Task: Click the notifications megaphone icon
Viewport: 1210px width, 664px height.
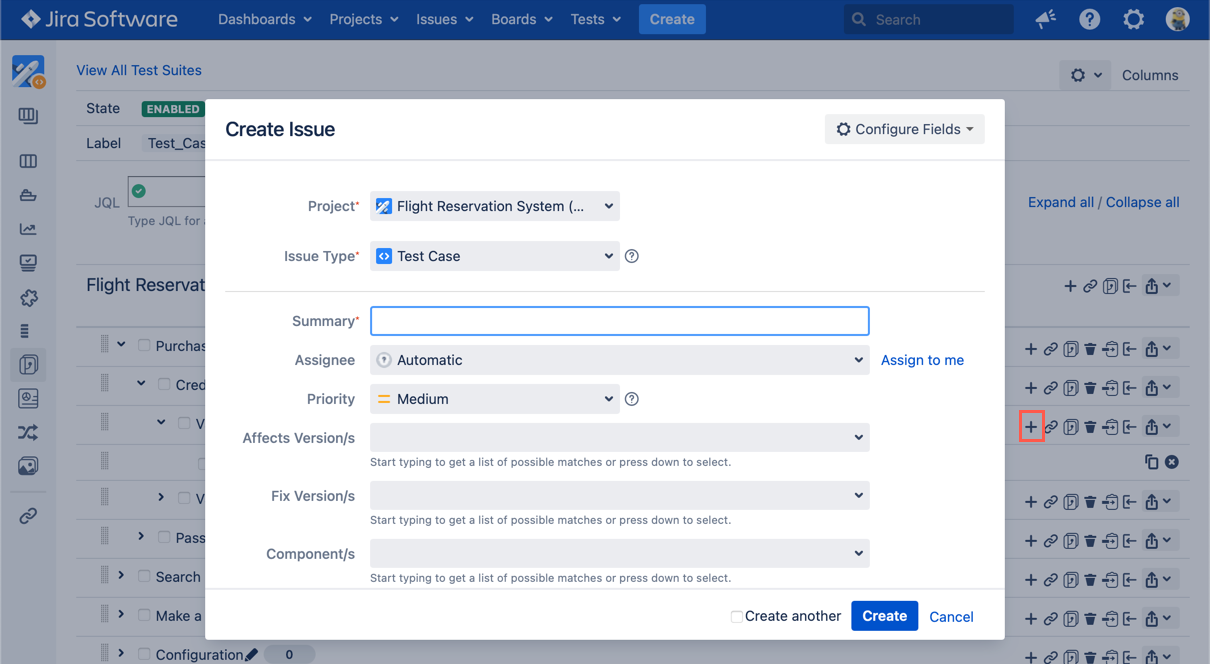Action: 1046,19
